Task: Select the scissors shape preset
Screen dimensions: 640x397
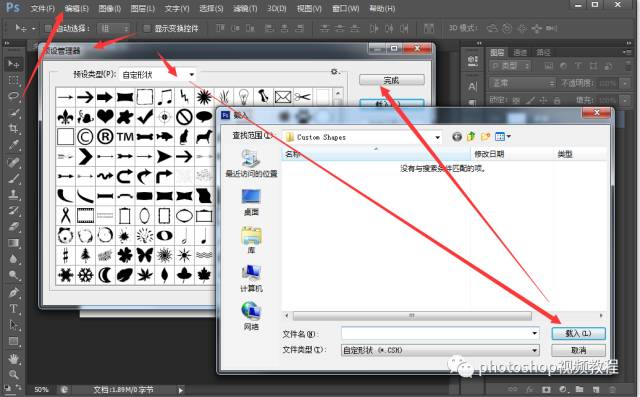Action: (302, 97)
